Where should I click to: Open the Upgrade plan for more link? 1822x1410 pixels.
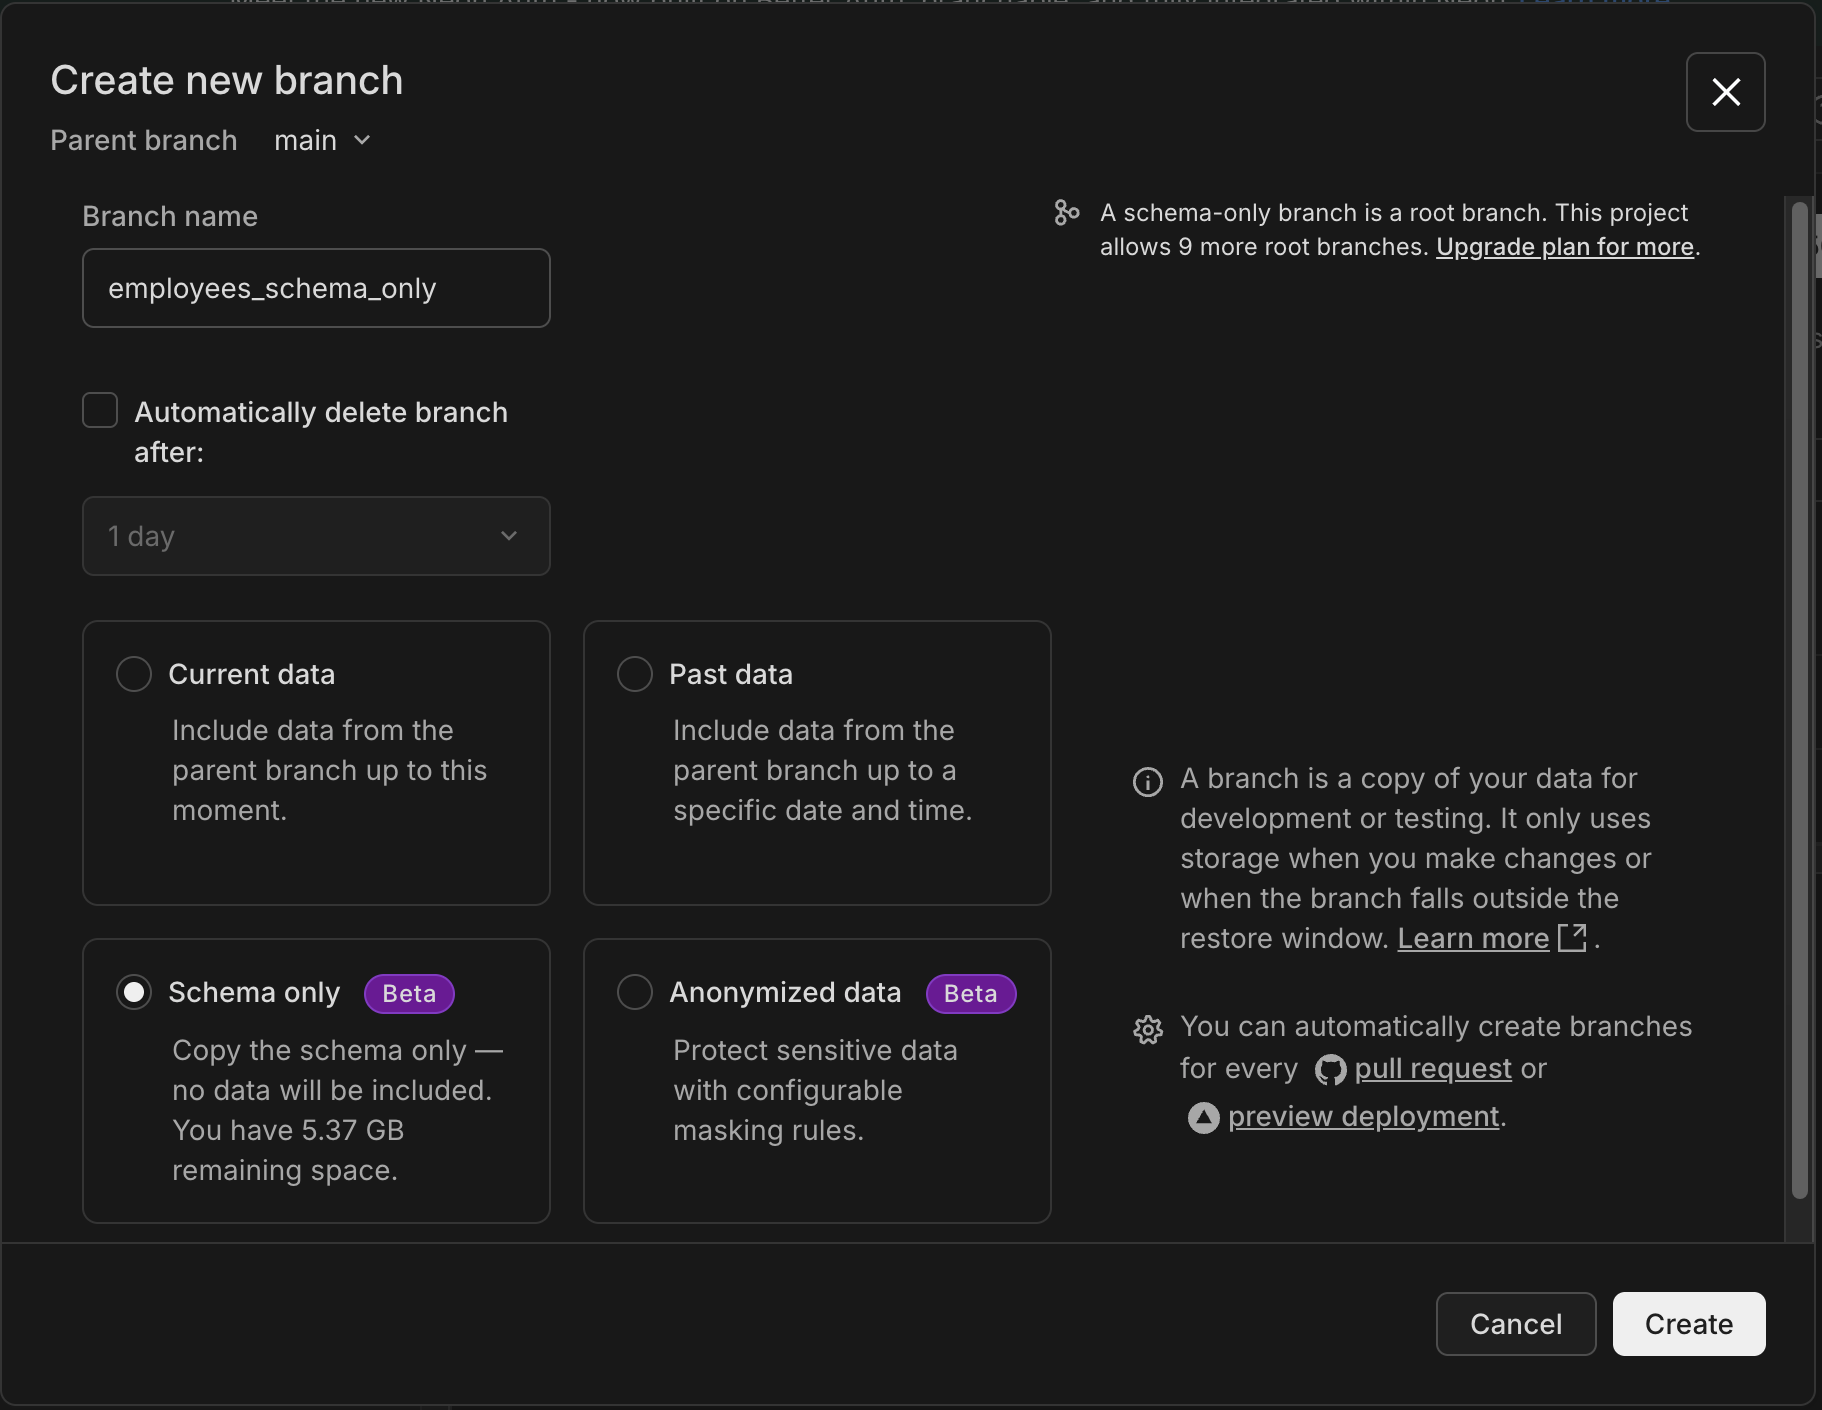(x=1564, y=247)
